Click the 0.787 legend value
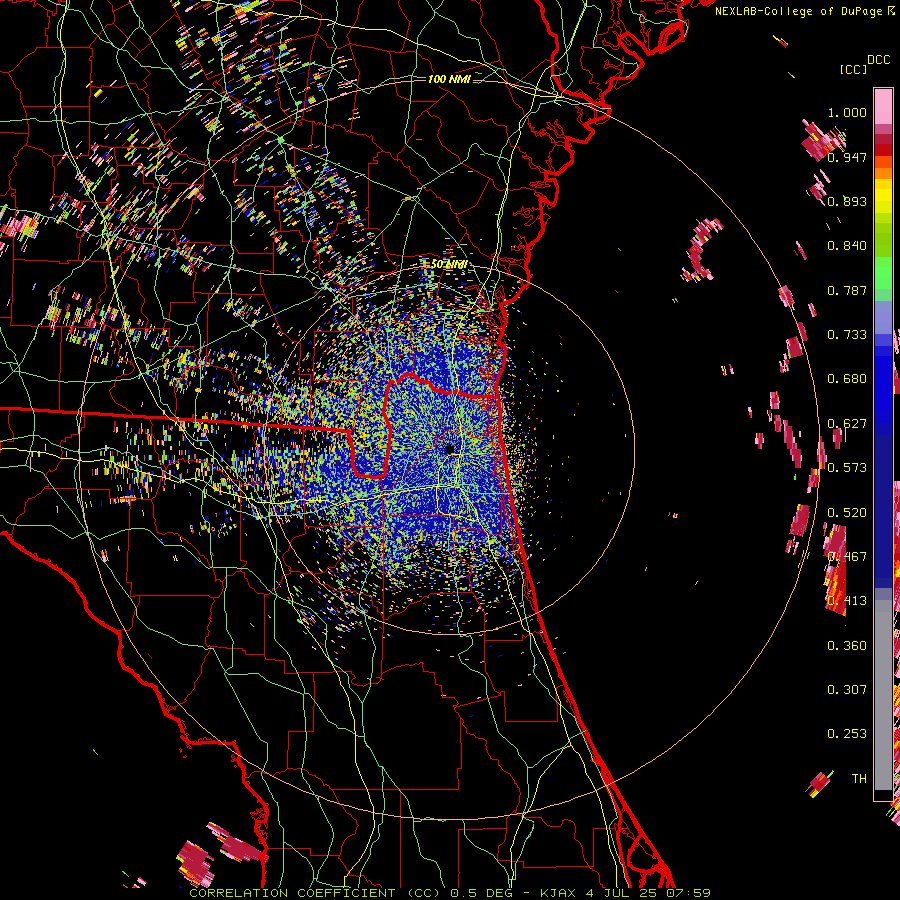This screenshot has width=900, height=900. coord(847,290)
